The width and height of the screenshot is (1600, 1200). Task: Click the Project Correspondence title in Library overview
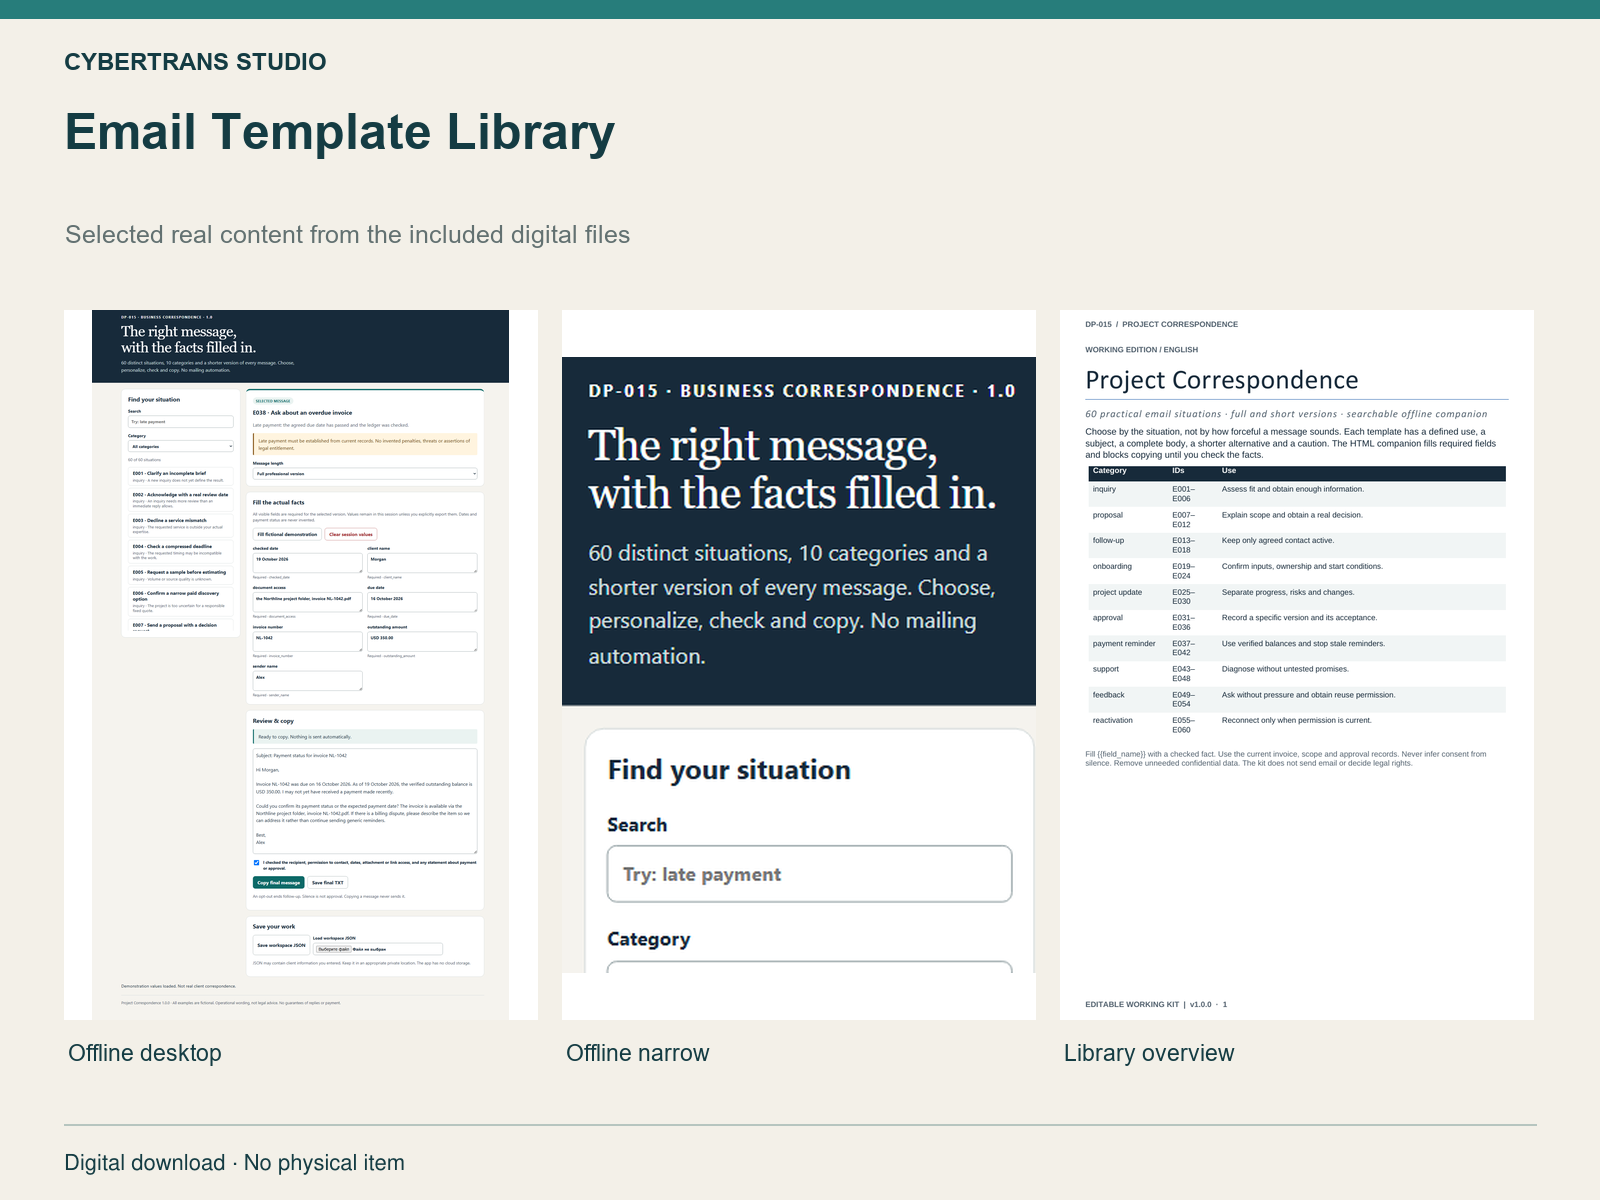click(x=1222, y=380)
